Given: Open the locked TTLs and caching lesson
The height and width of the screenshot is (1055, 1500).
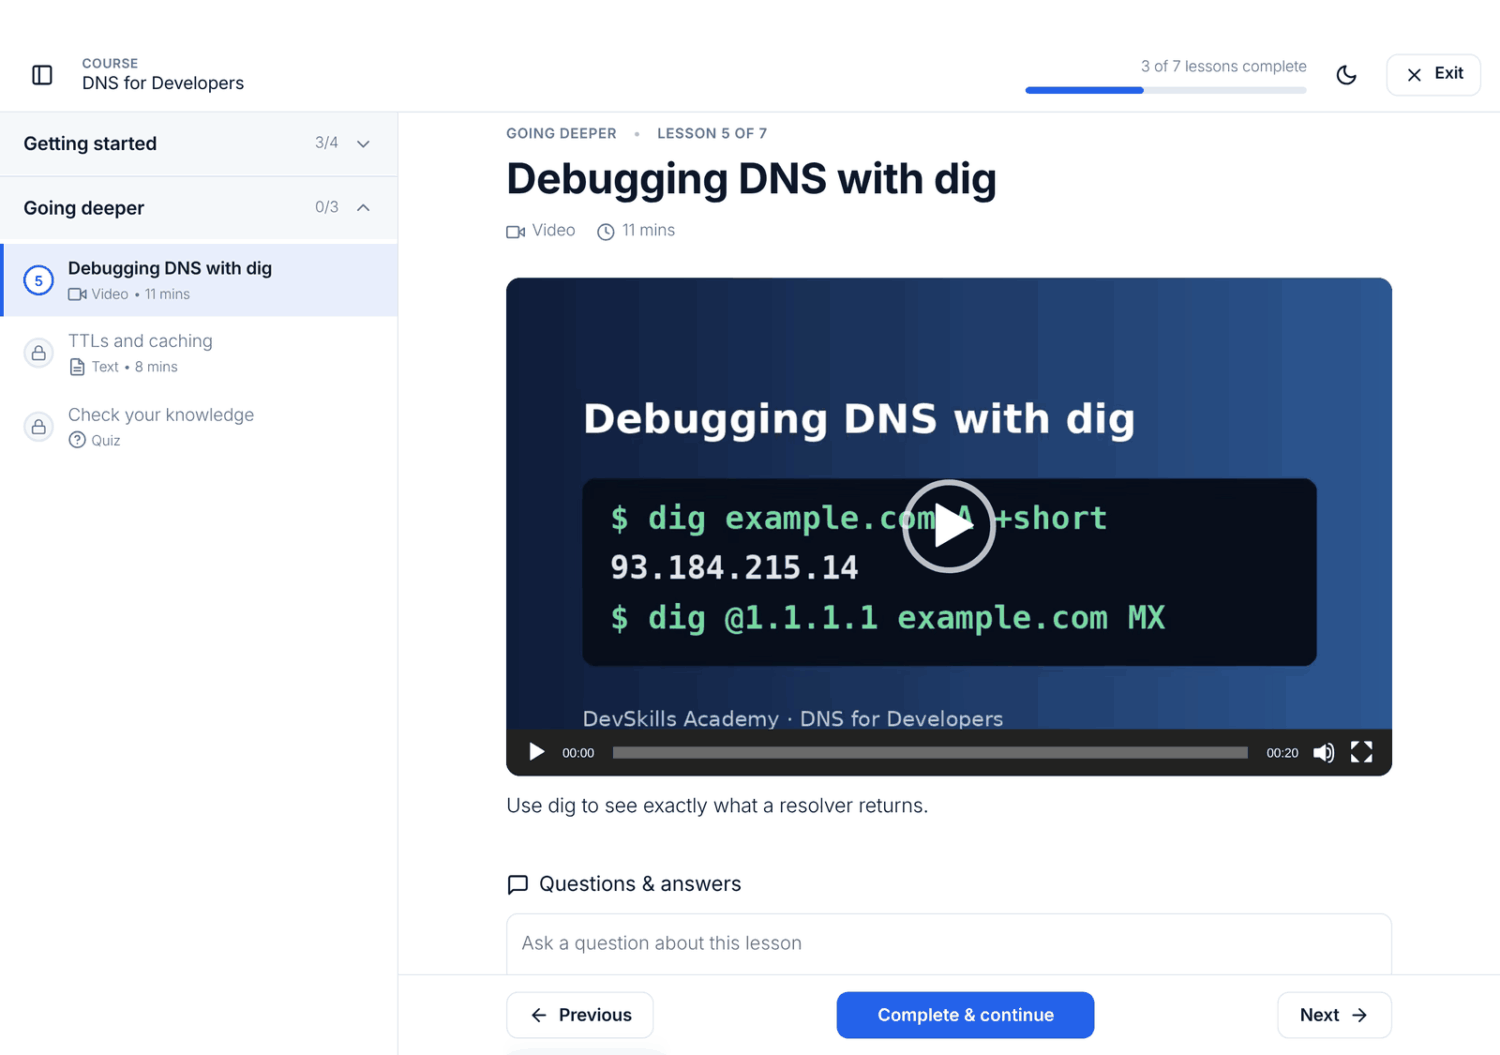Looking at the screenshot, I should 200,353.
